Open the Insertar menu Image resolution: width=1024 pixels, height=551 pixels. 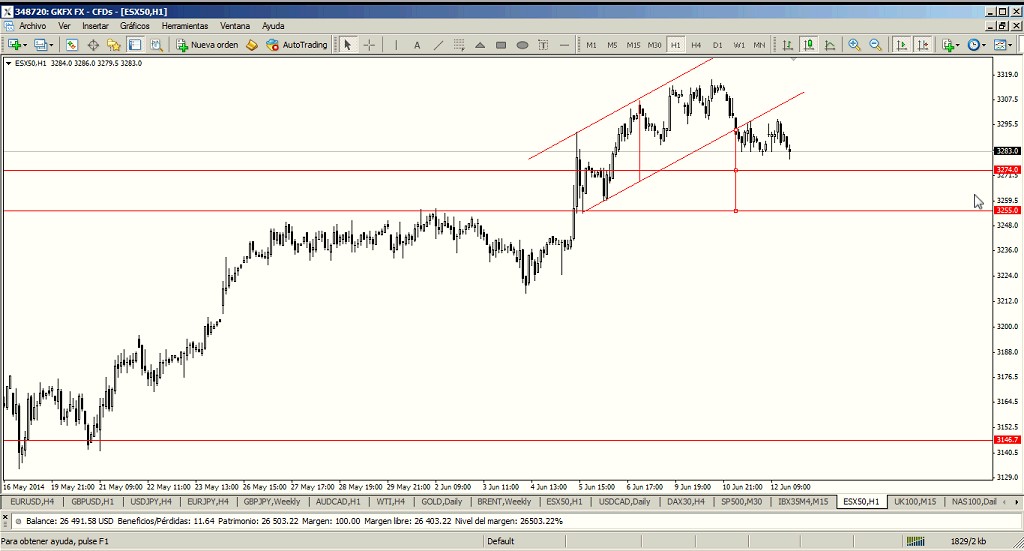95,26
